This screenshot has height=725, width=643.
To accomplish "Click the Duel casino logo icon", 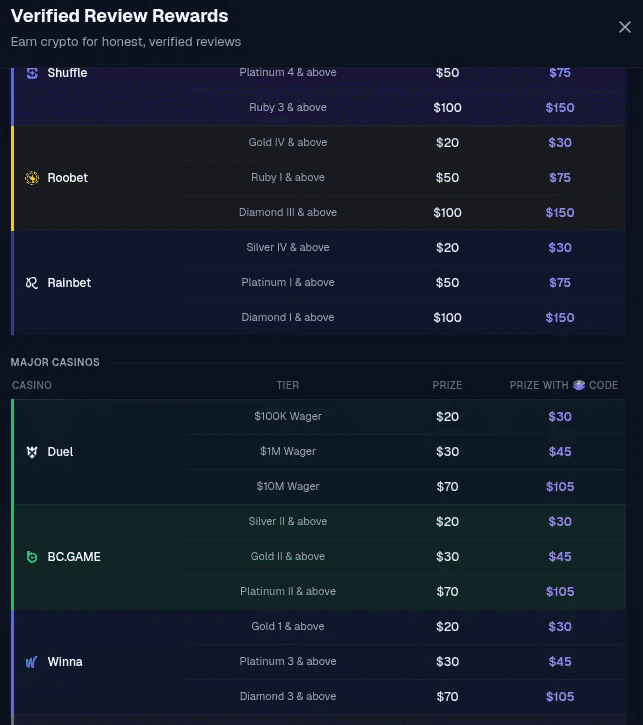I will (x=32, y=452).
